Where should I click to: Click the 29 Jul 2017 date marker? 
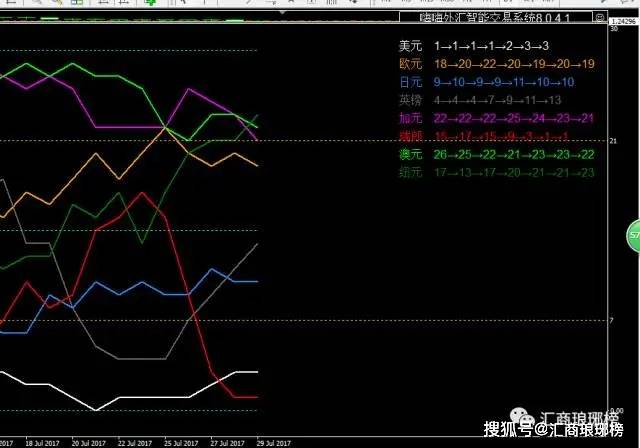point(271,441)
